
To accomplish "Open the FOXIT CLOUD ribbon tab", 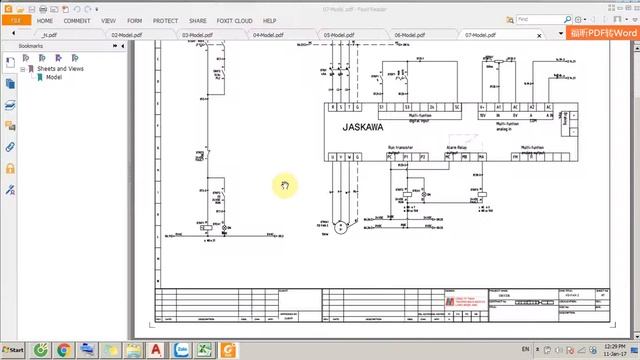I will point(234,20).
